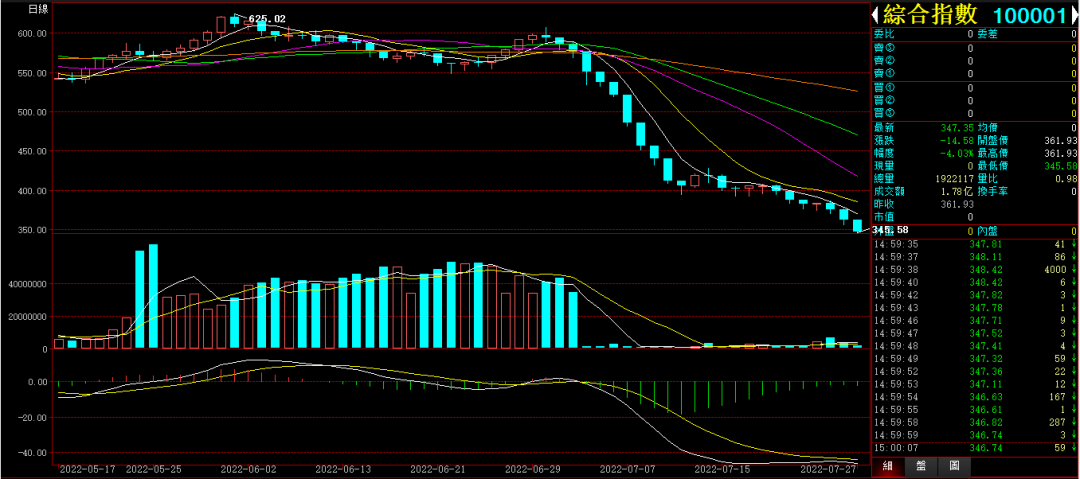The image size is (1080, 479).
Task: Click 總量 value 1922117
Action: click(954, 179)
